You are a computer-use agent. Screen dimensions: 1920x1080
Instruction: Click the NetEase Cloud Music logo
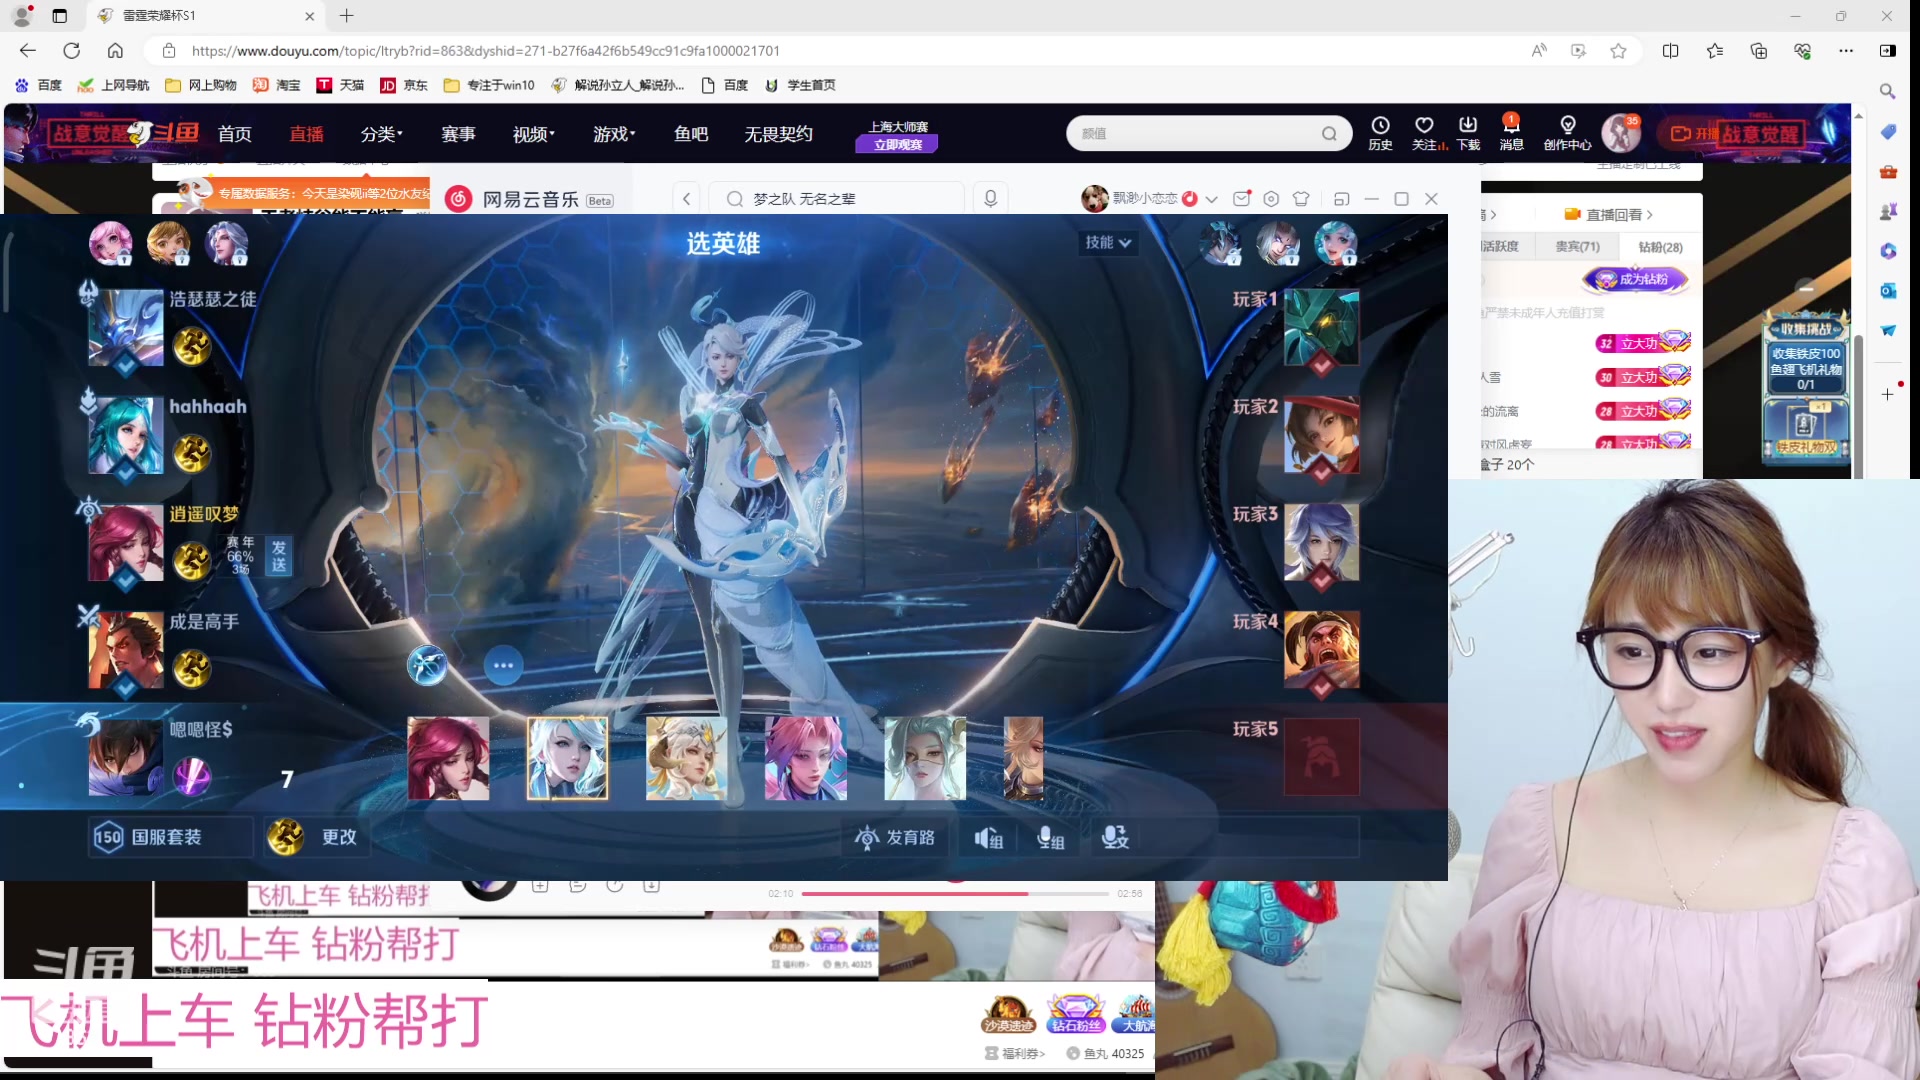(x=458, y=199)
